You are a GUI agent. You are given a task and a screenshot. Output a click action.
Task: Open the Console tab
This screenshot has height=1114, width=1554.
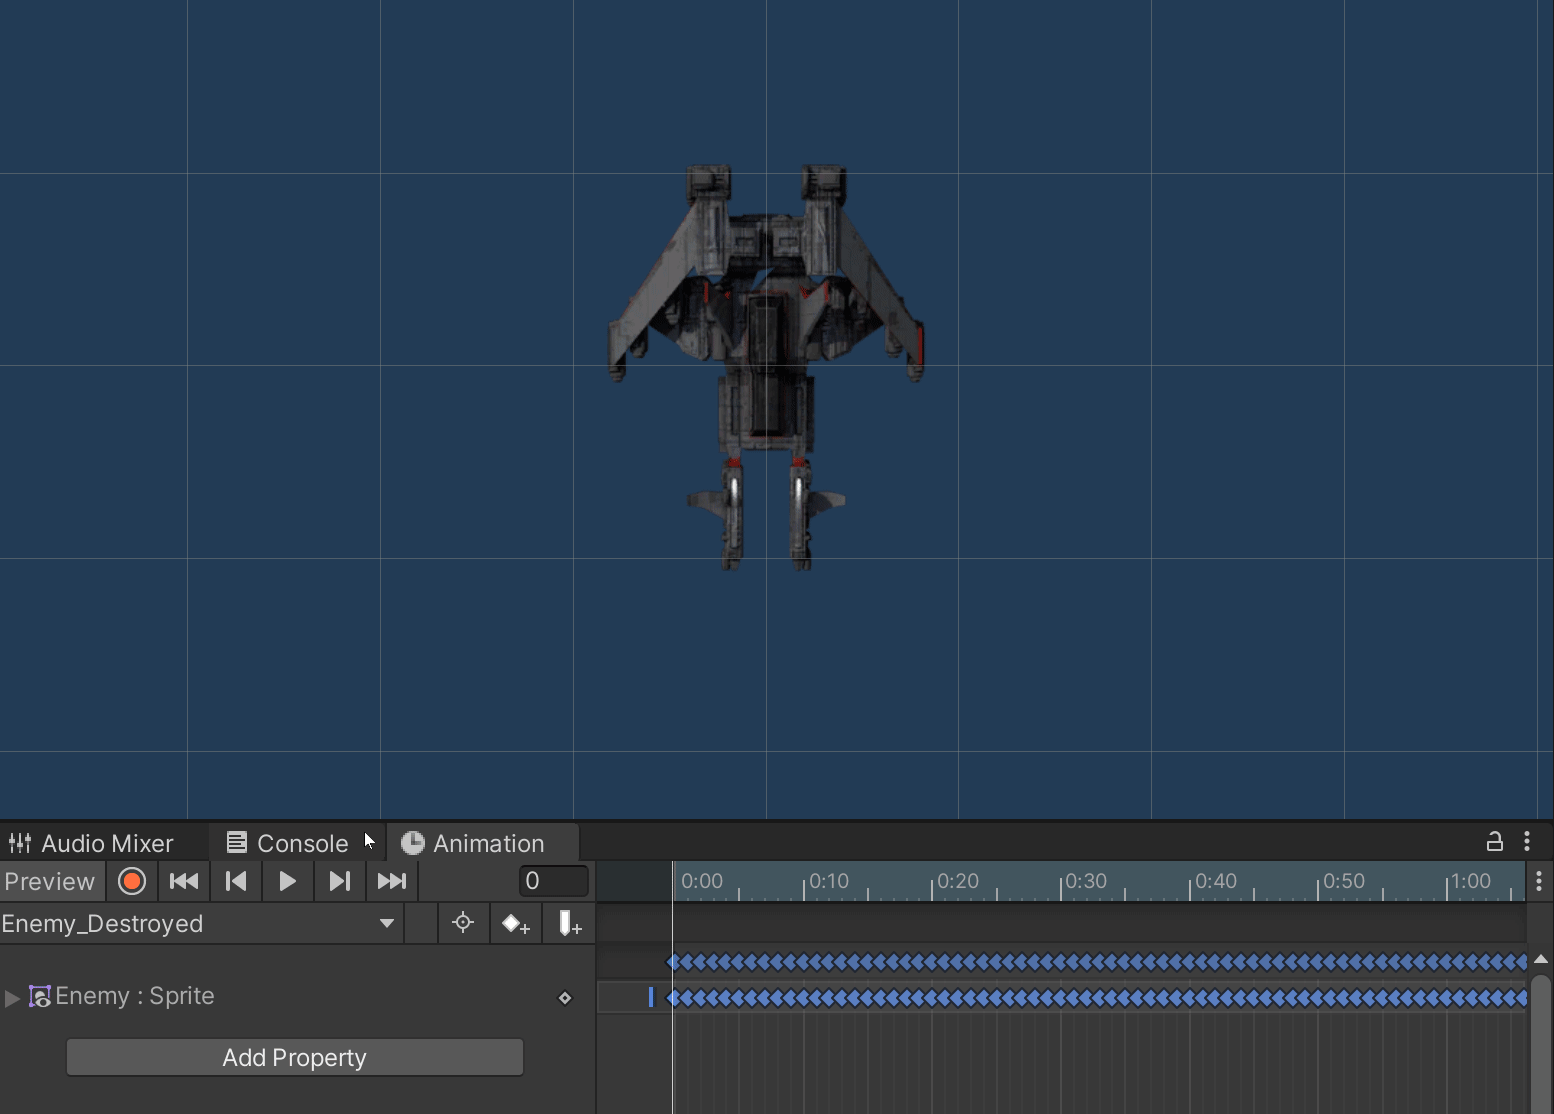point(288,843)
